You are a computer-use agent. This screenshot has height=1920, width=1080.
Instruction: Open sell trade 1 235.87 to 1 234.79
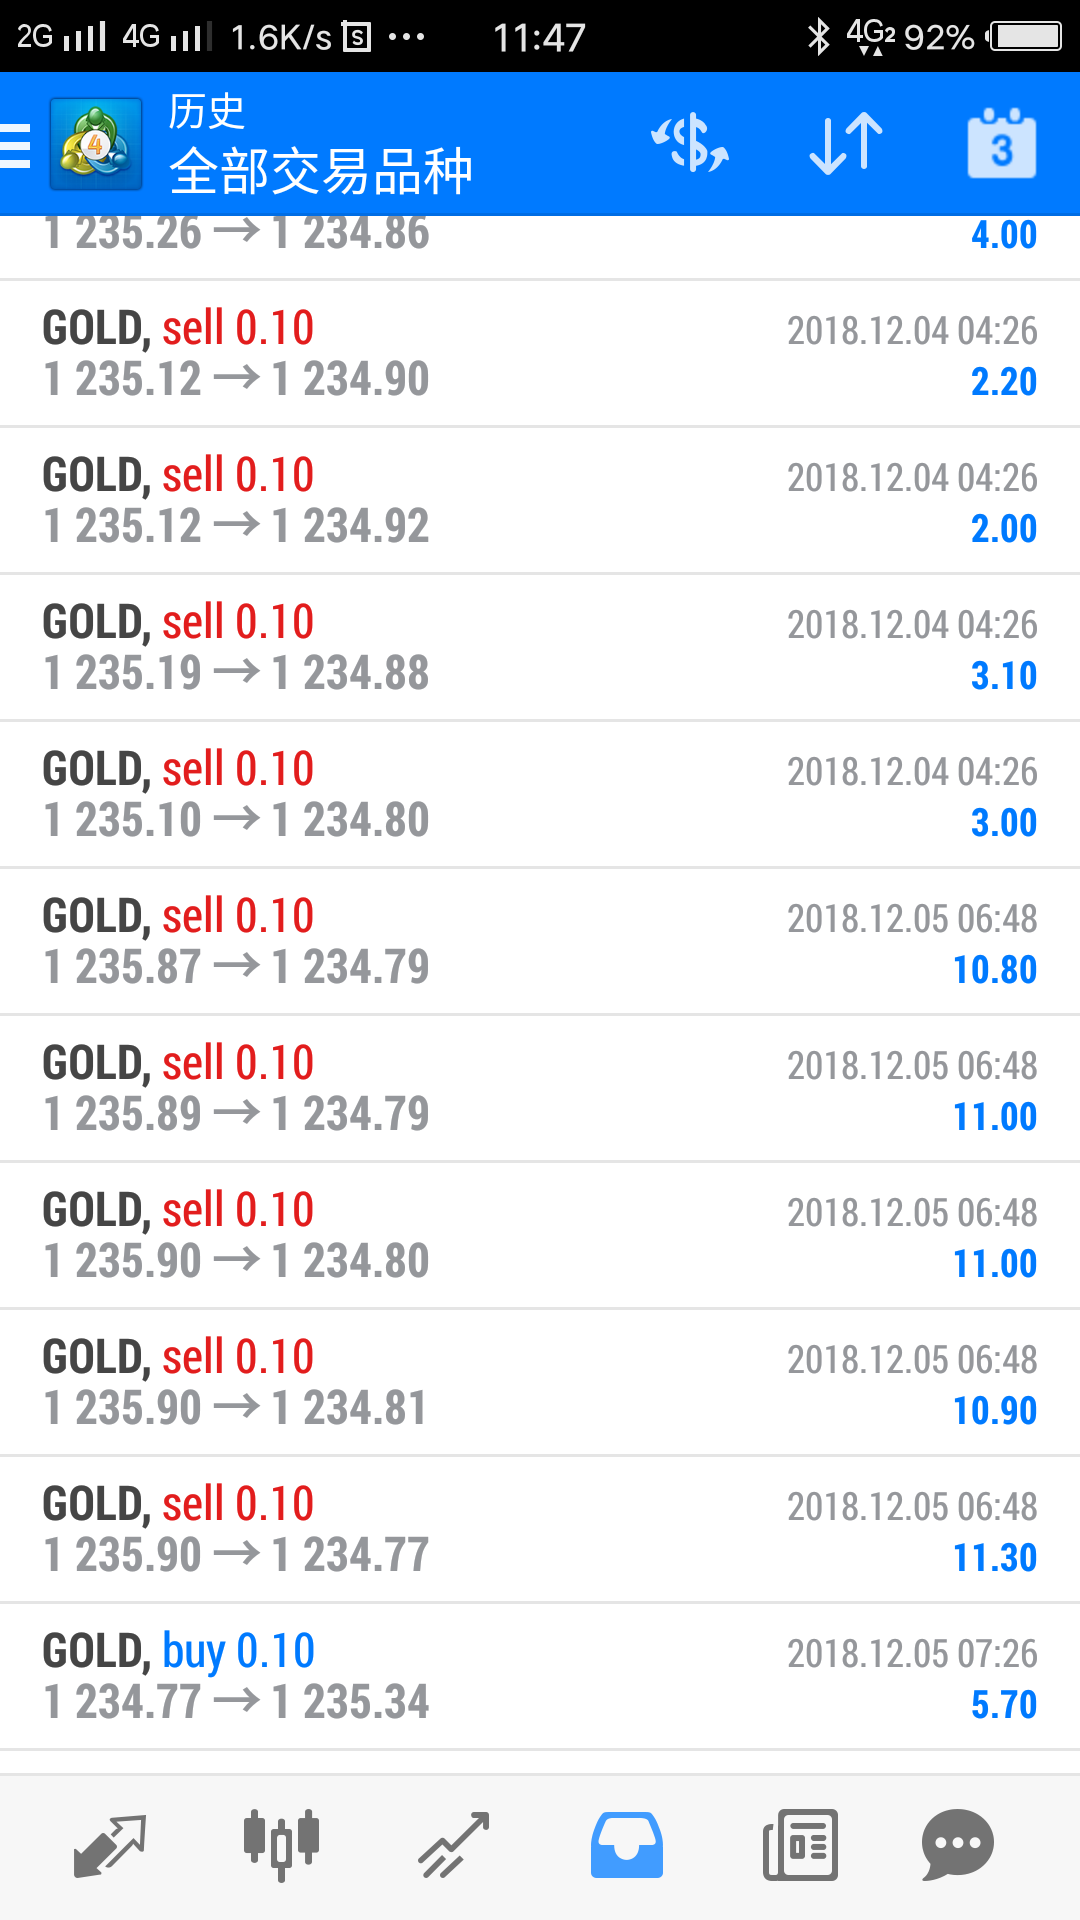click(x=540, y=942)
